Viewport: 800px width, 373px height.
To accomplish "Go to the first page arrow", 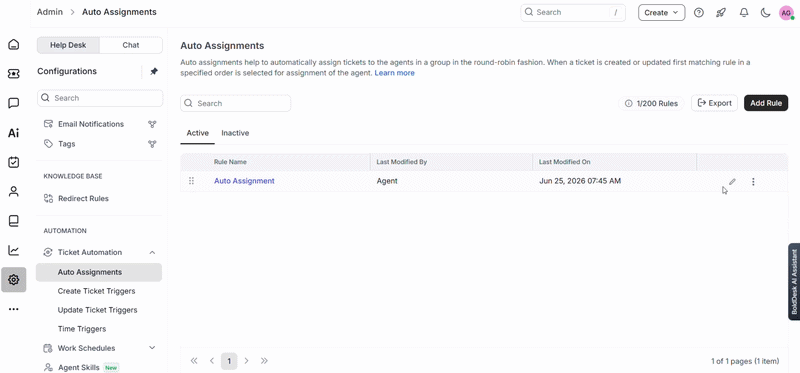I will click(194, 361).
